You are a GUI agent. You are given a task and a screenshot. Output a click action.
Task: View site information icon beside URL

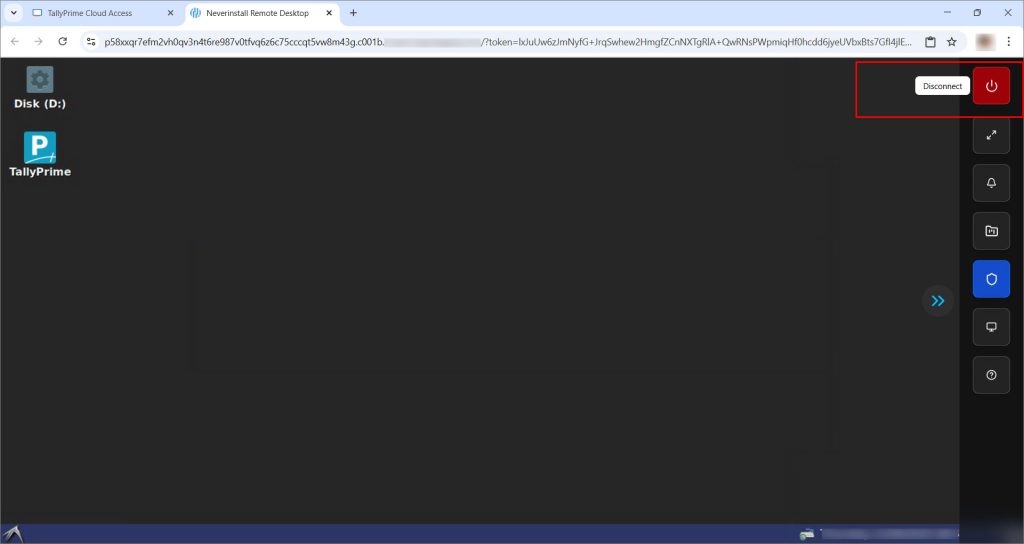coord(91,42)
